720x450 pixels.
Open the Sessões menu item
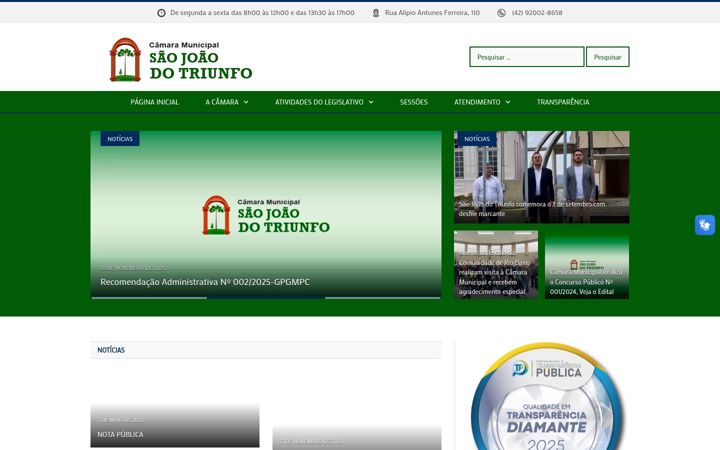(x=413, y=102)
